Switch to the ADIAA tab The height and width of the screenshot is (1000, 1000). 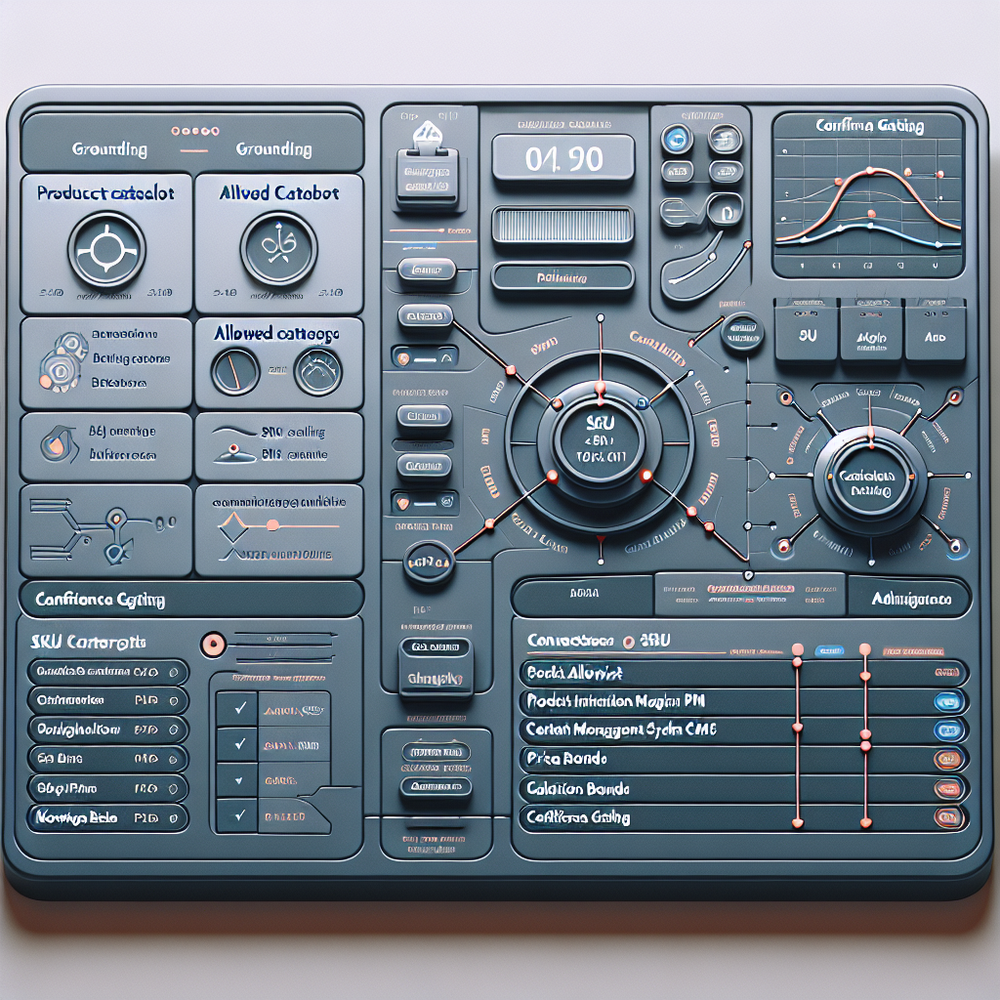point(583,594)
